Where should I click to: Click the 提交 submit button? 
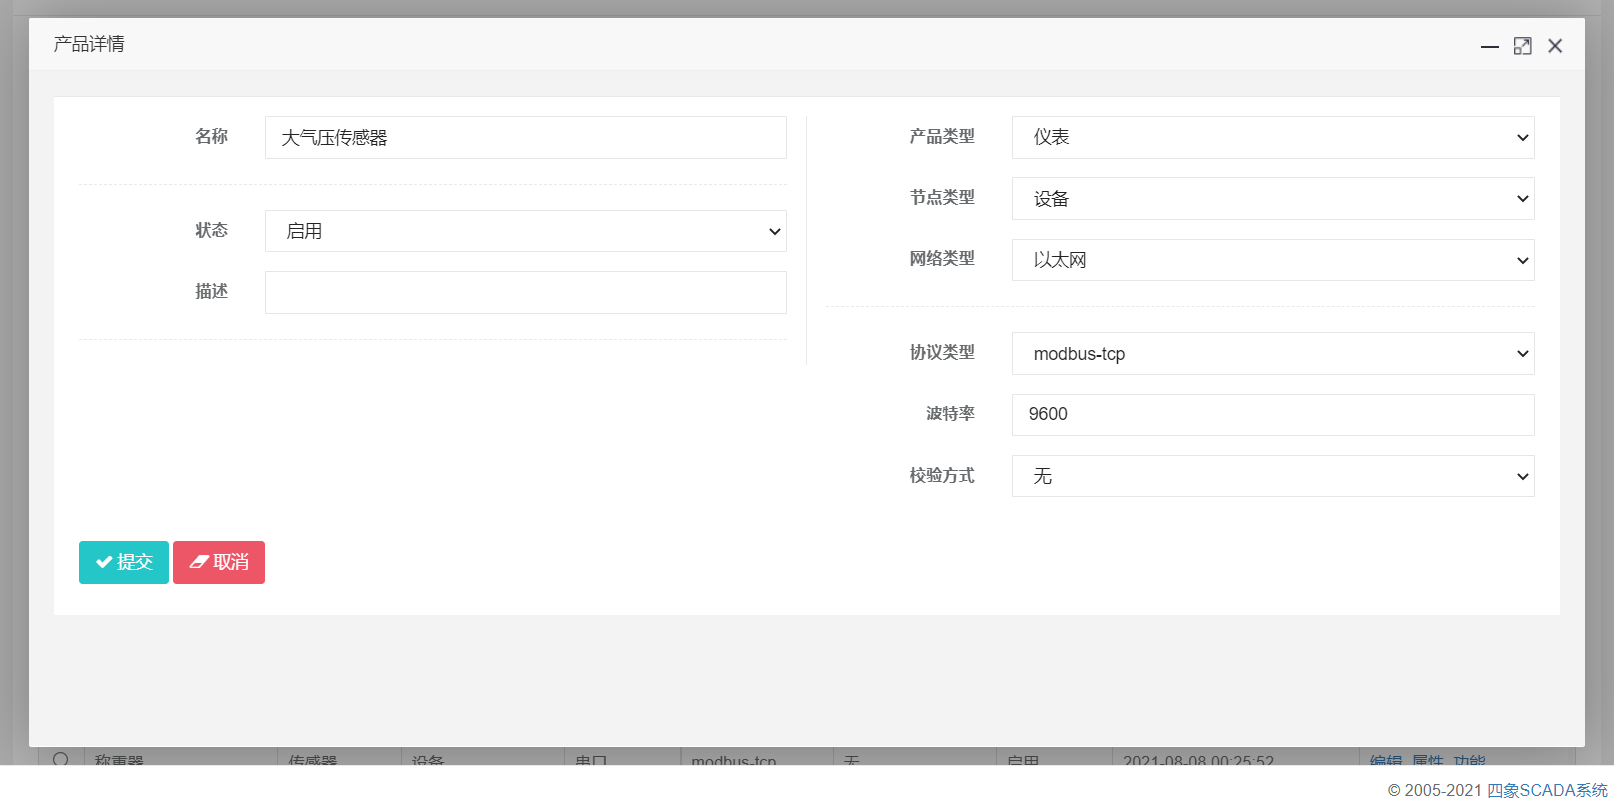pyautogui.click(x=124, y=562)
